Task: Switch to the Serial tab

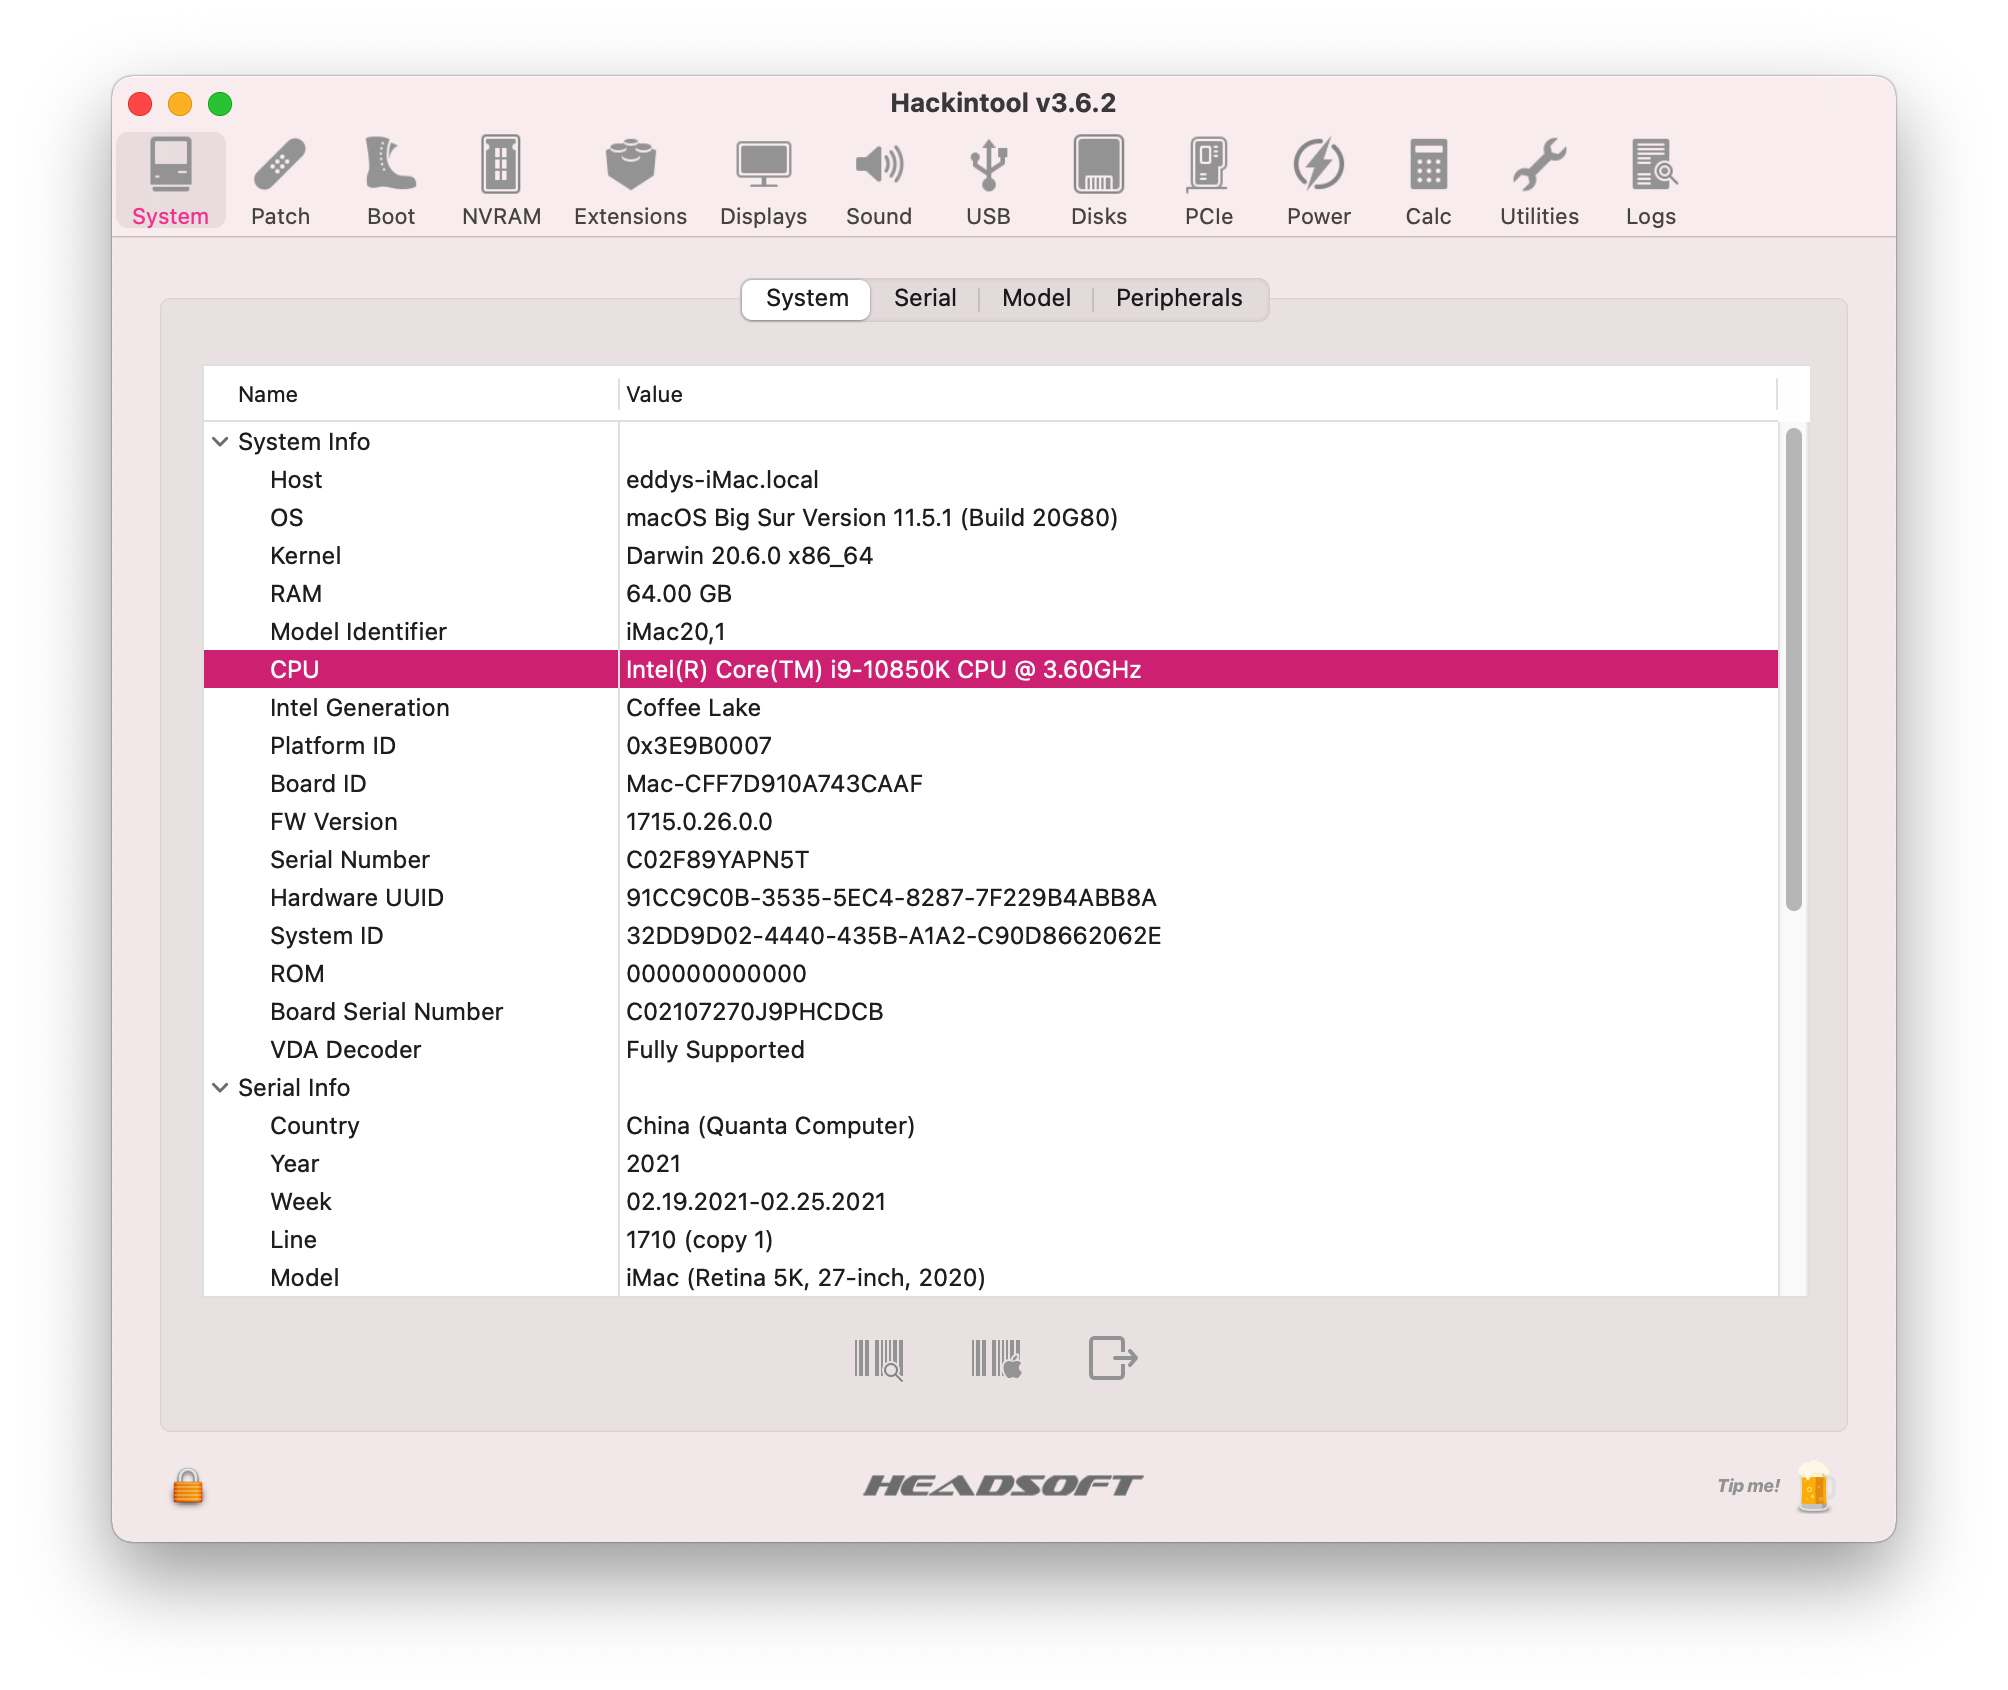Action: click(x=925, y=298)
